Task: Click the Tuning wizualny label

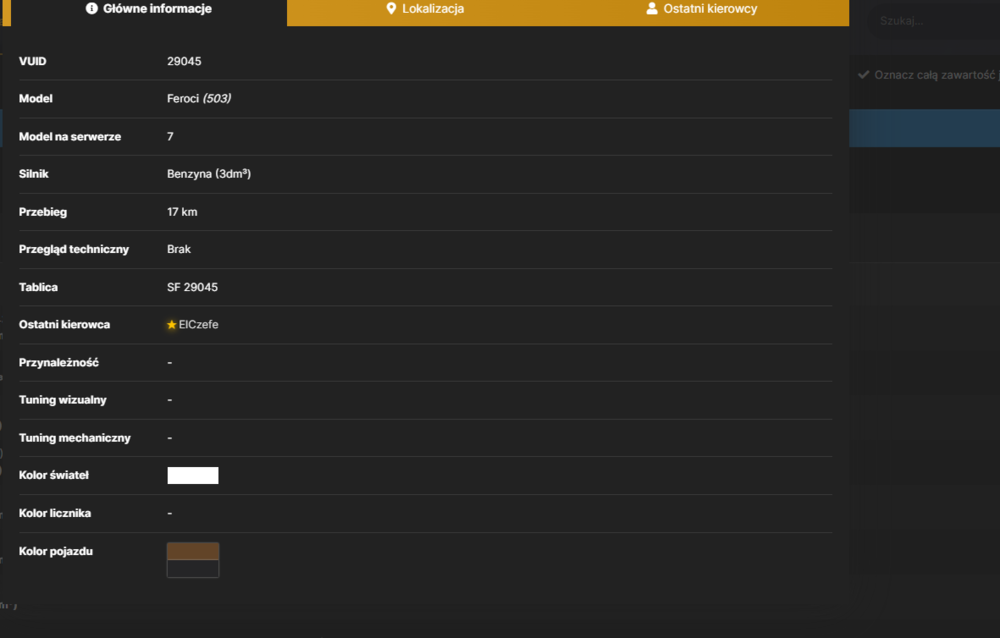Action: click(62, 400)
